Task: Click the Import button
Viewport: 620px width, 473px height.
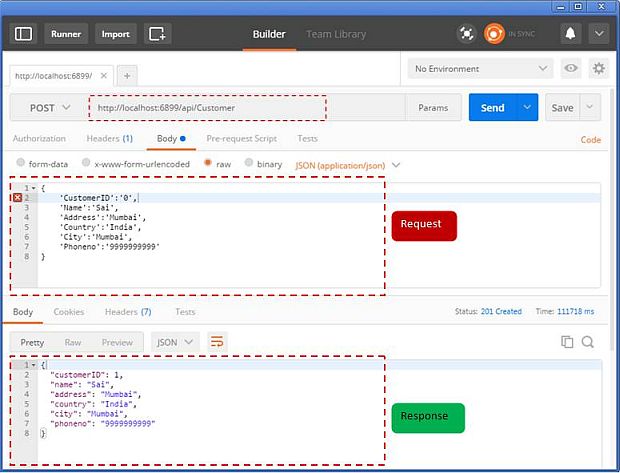Action: point(115,34)
